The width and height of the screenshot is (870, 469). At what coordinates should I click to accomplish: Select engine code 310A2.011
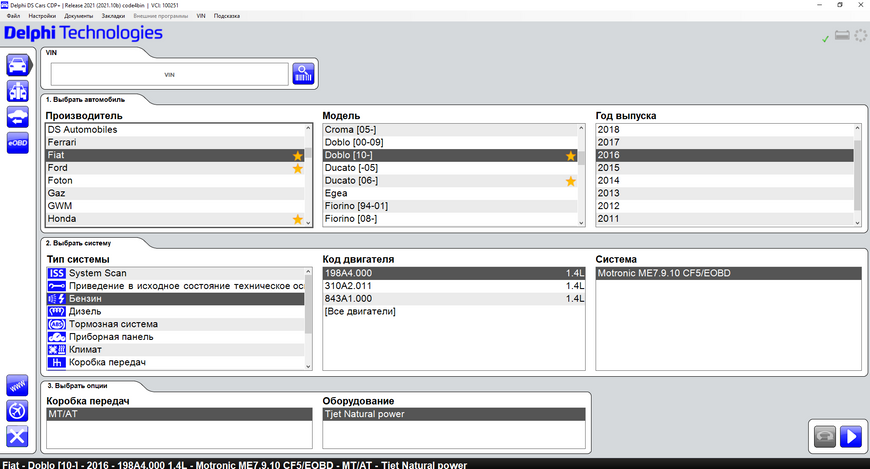454,286
